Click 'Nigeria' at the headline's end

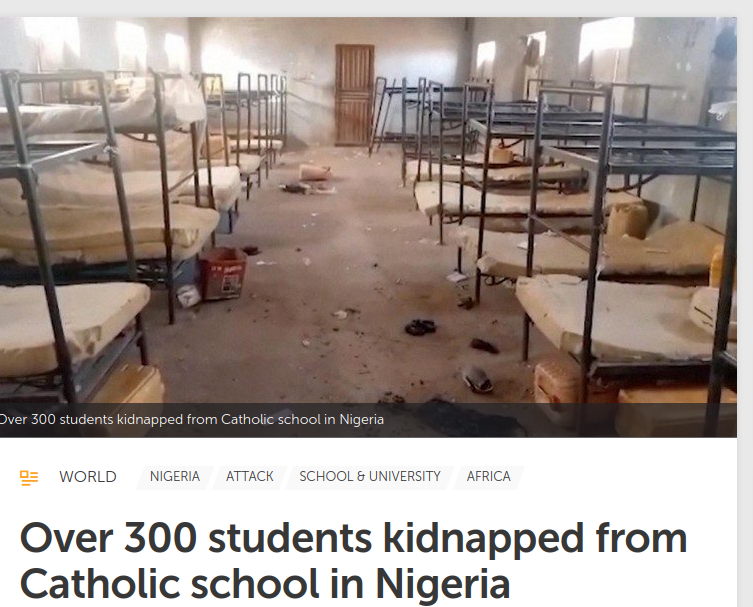pos(442,584)
